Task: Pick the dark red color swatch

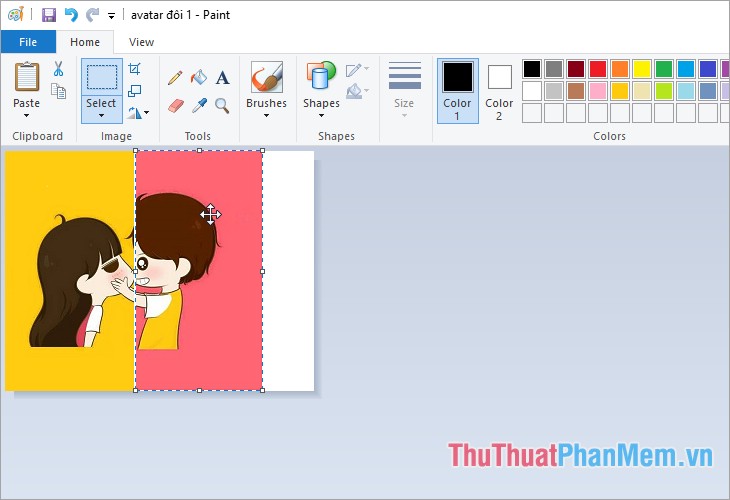Action: tap(576, 69)
